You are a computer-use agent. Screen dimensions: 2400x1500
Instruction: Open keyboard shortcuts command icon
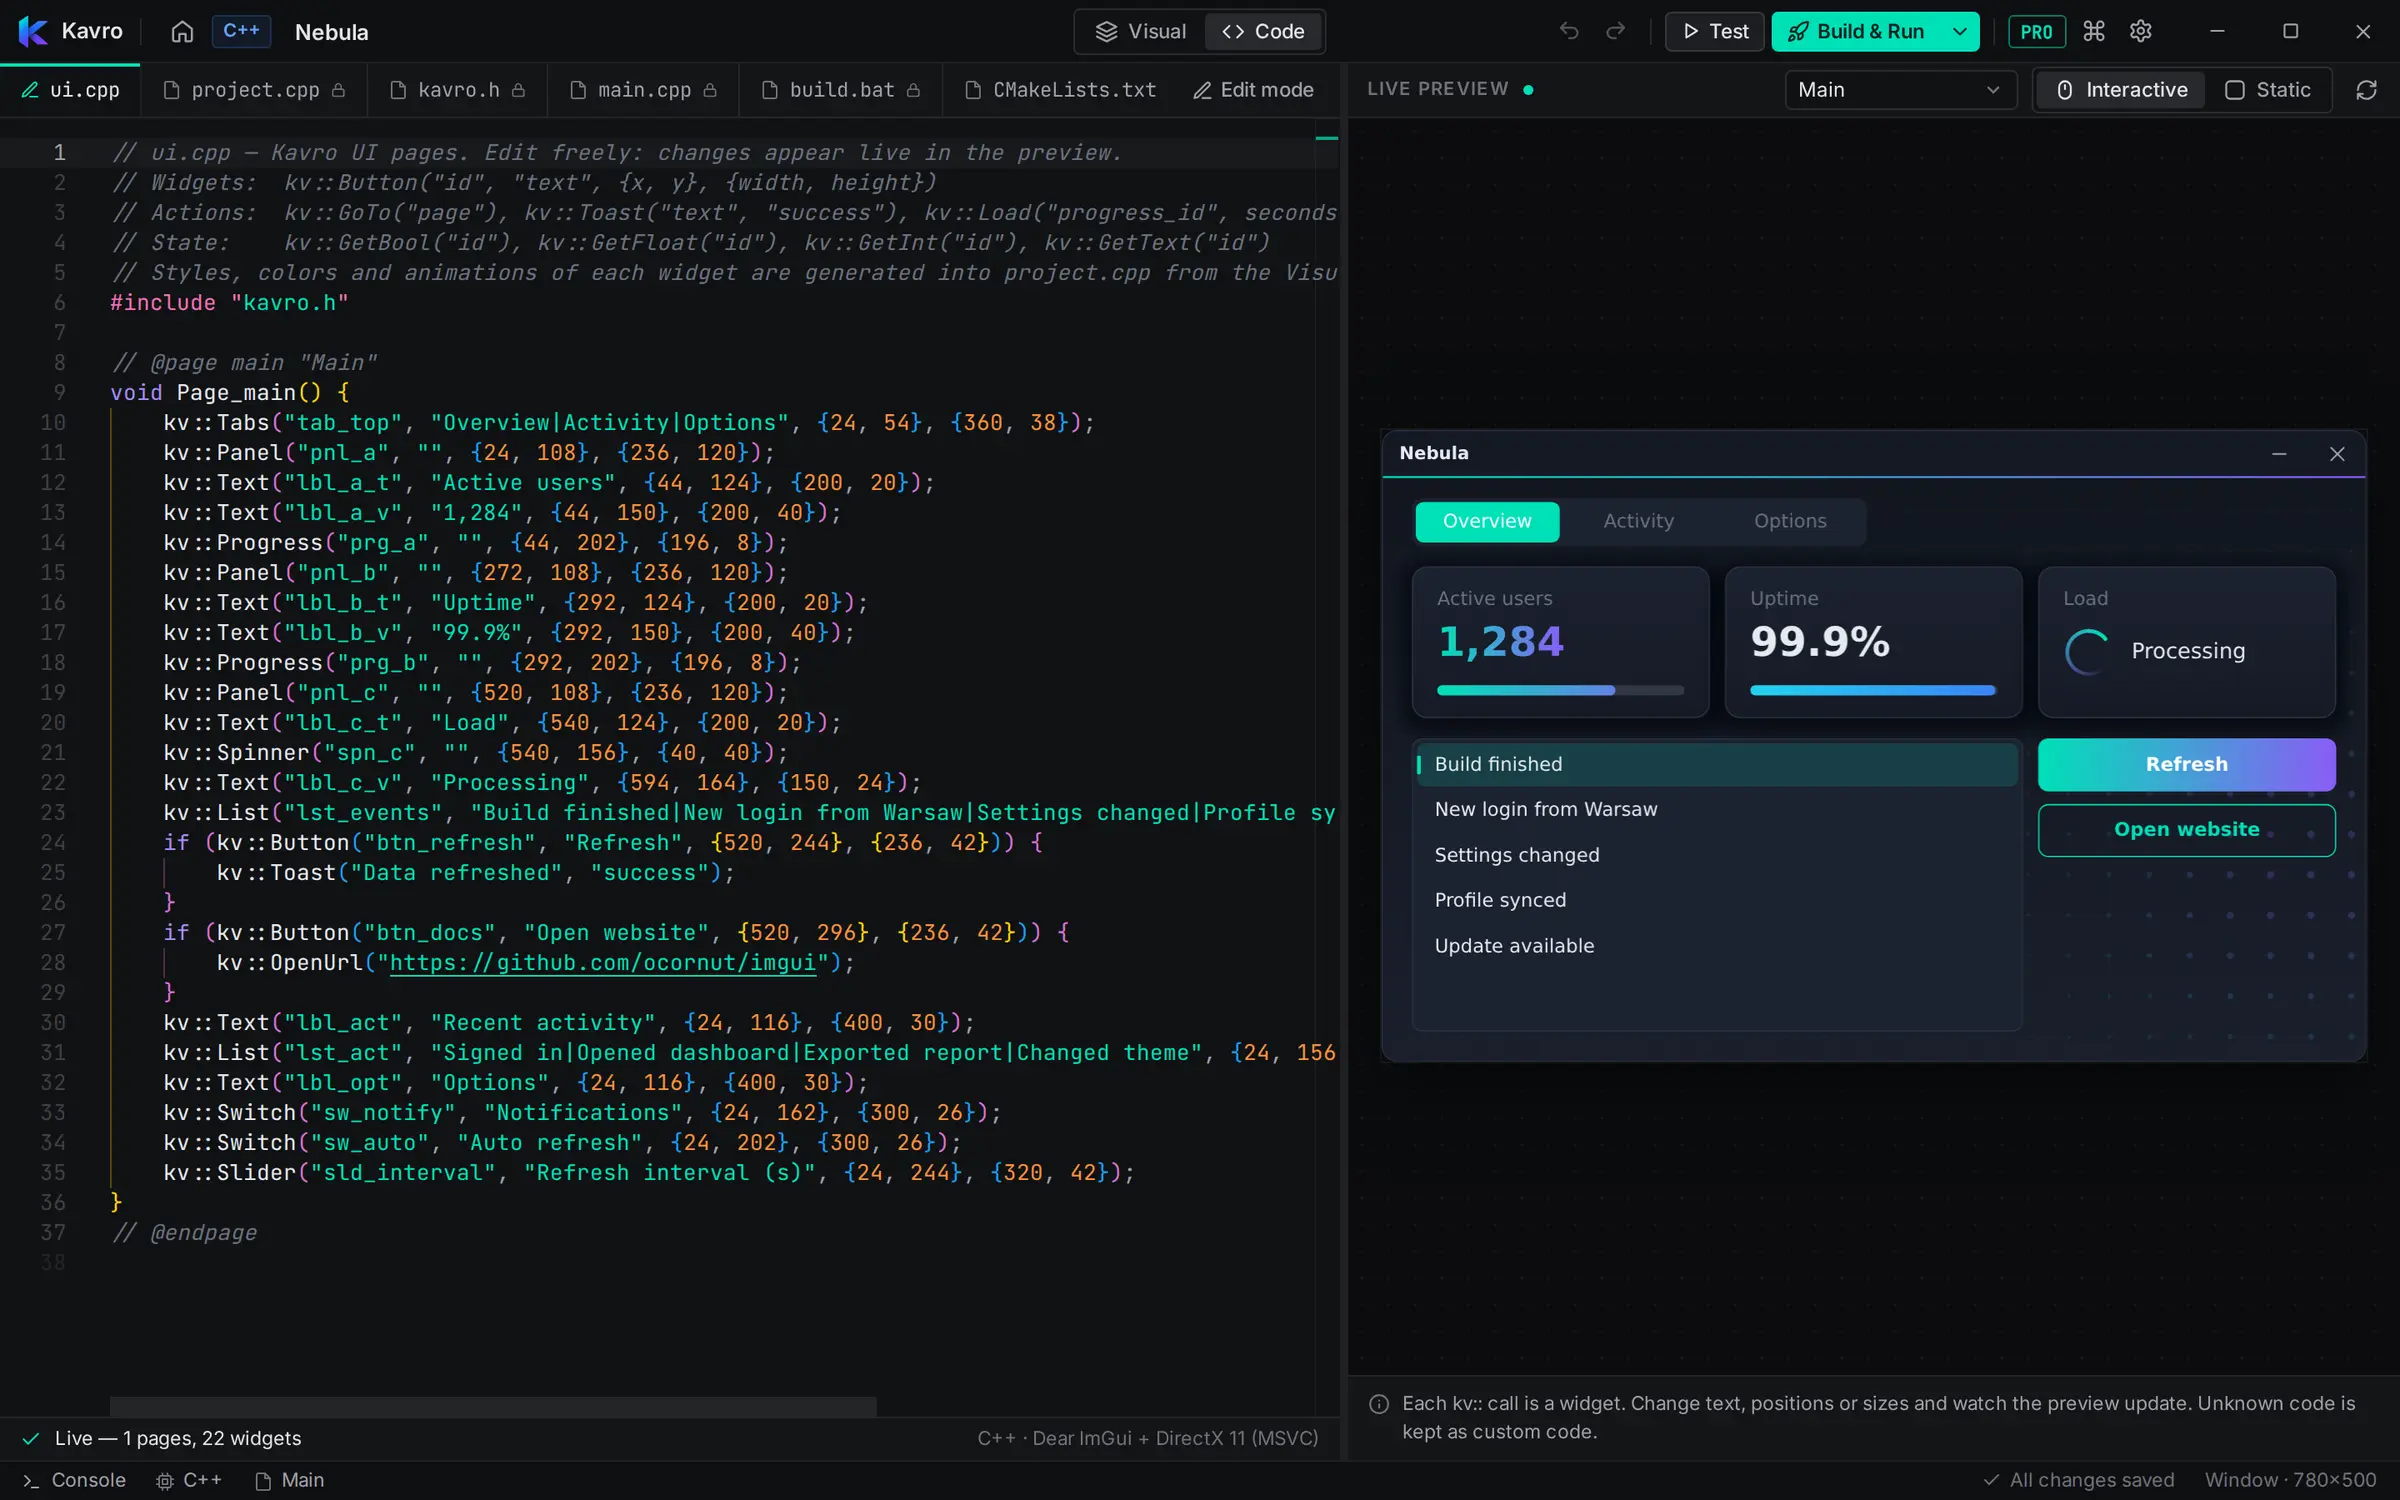(x=2094, y=32)
